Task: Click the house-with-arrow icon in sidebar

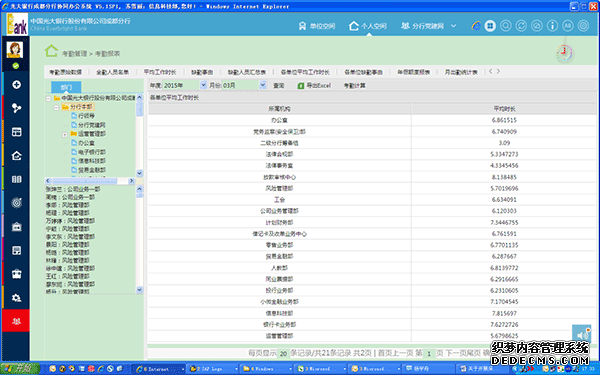Action: point(16,156)
